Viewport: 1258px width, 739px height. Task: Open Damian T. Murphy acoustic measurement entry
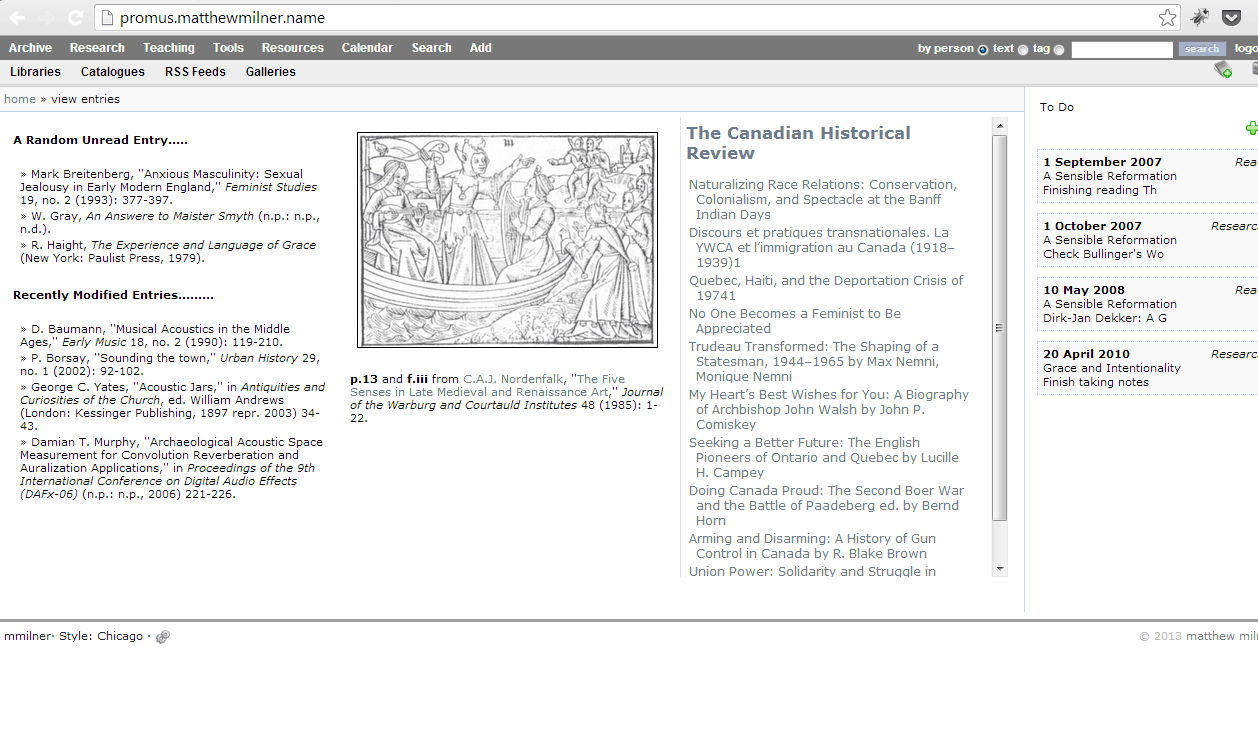(171, 468)
